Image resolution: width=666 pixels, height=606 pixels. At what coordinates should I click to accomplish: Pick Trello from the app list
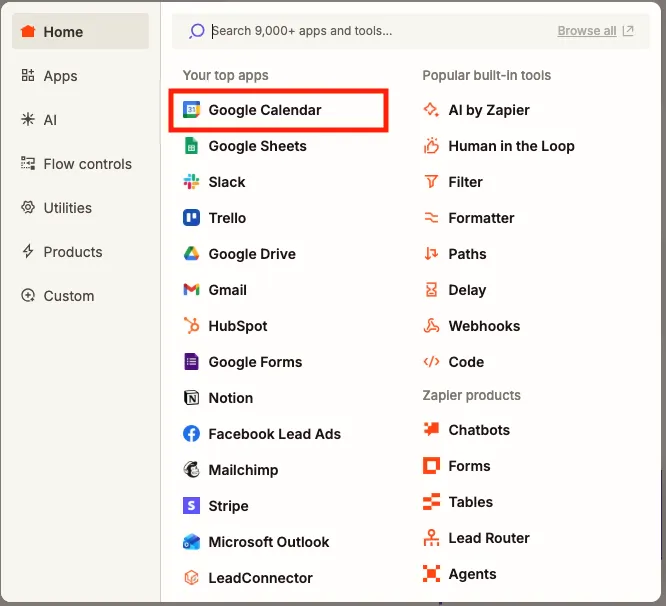coord(227,218)
